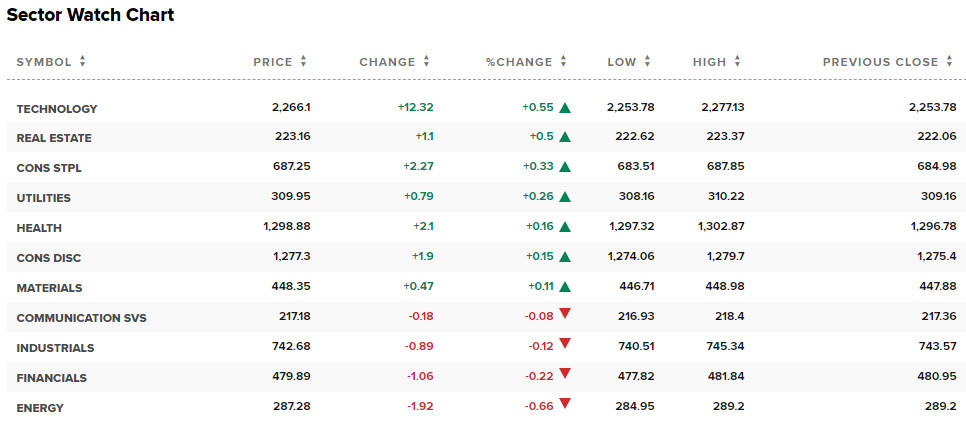Viewport: 966px width, 424px height.
Task: Click the PREVIOUS CLOSE header label
Action: (880, 62)
